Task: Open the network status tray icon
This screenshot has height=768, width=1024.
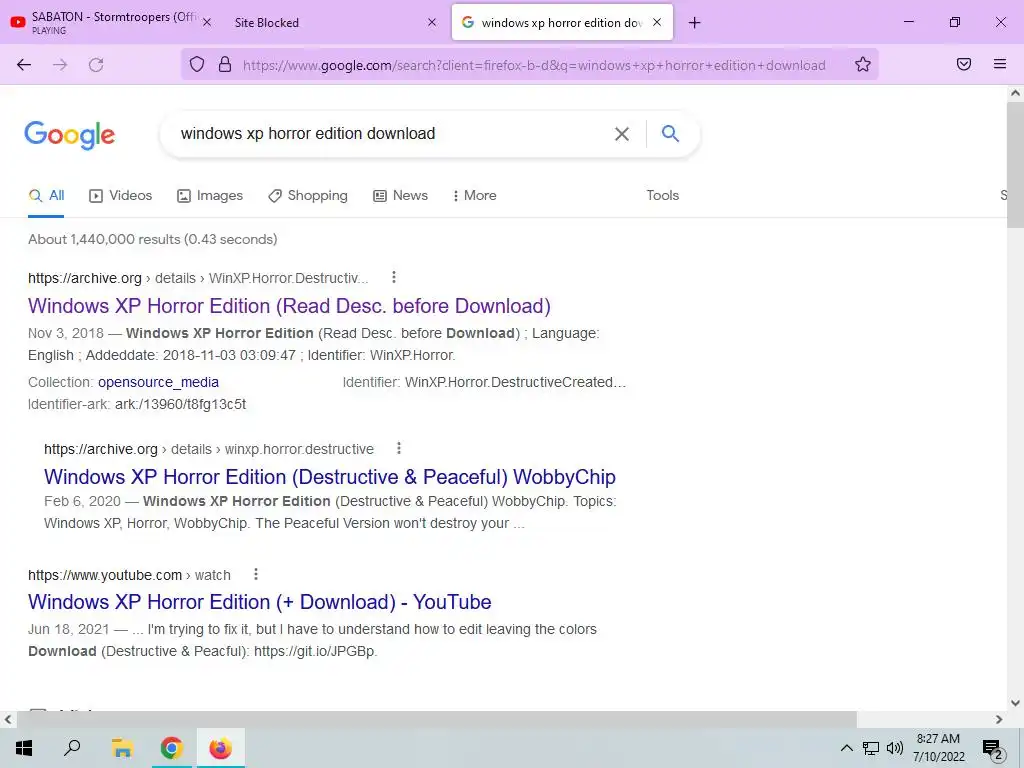Action: (871, 748)
